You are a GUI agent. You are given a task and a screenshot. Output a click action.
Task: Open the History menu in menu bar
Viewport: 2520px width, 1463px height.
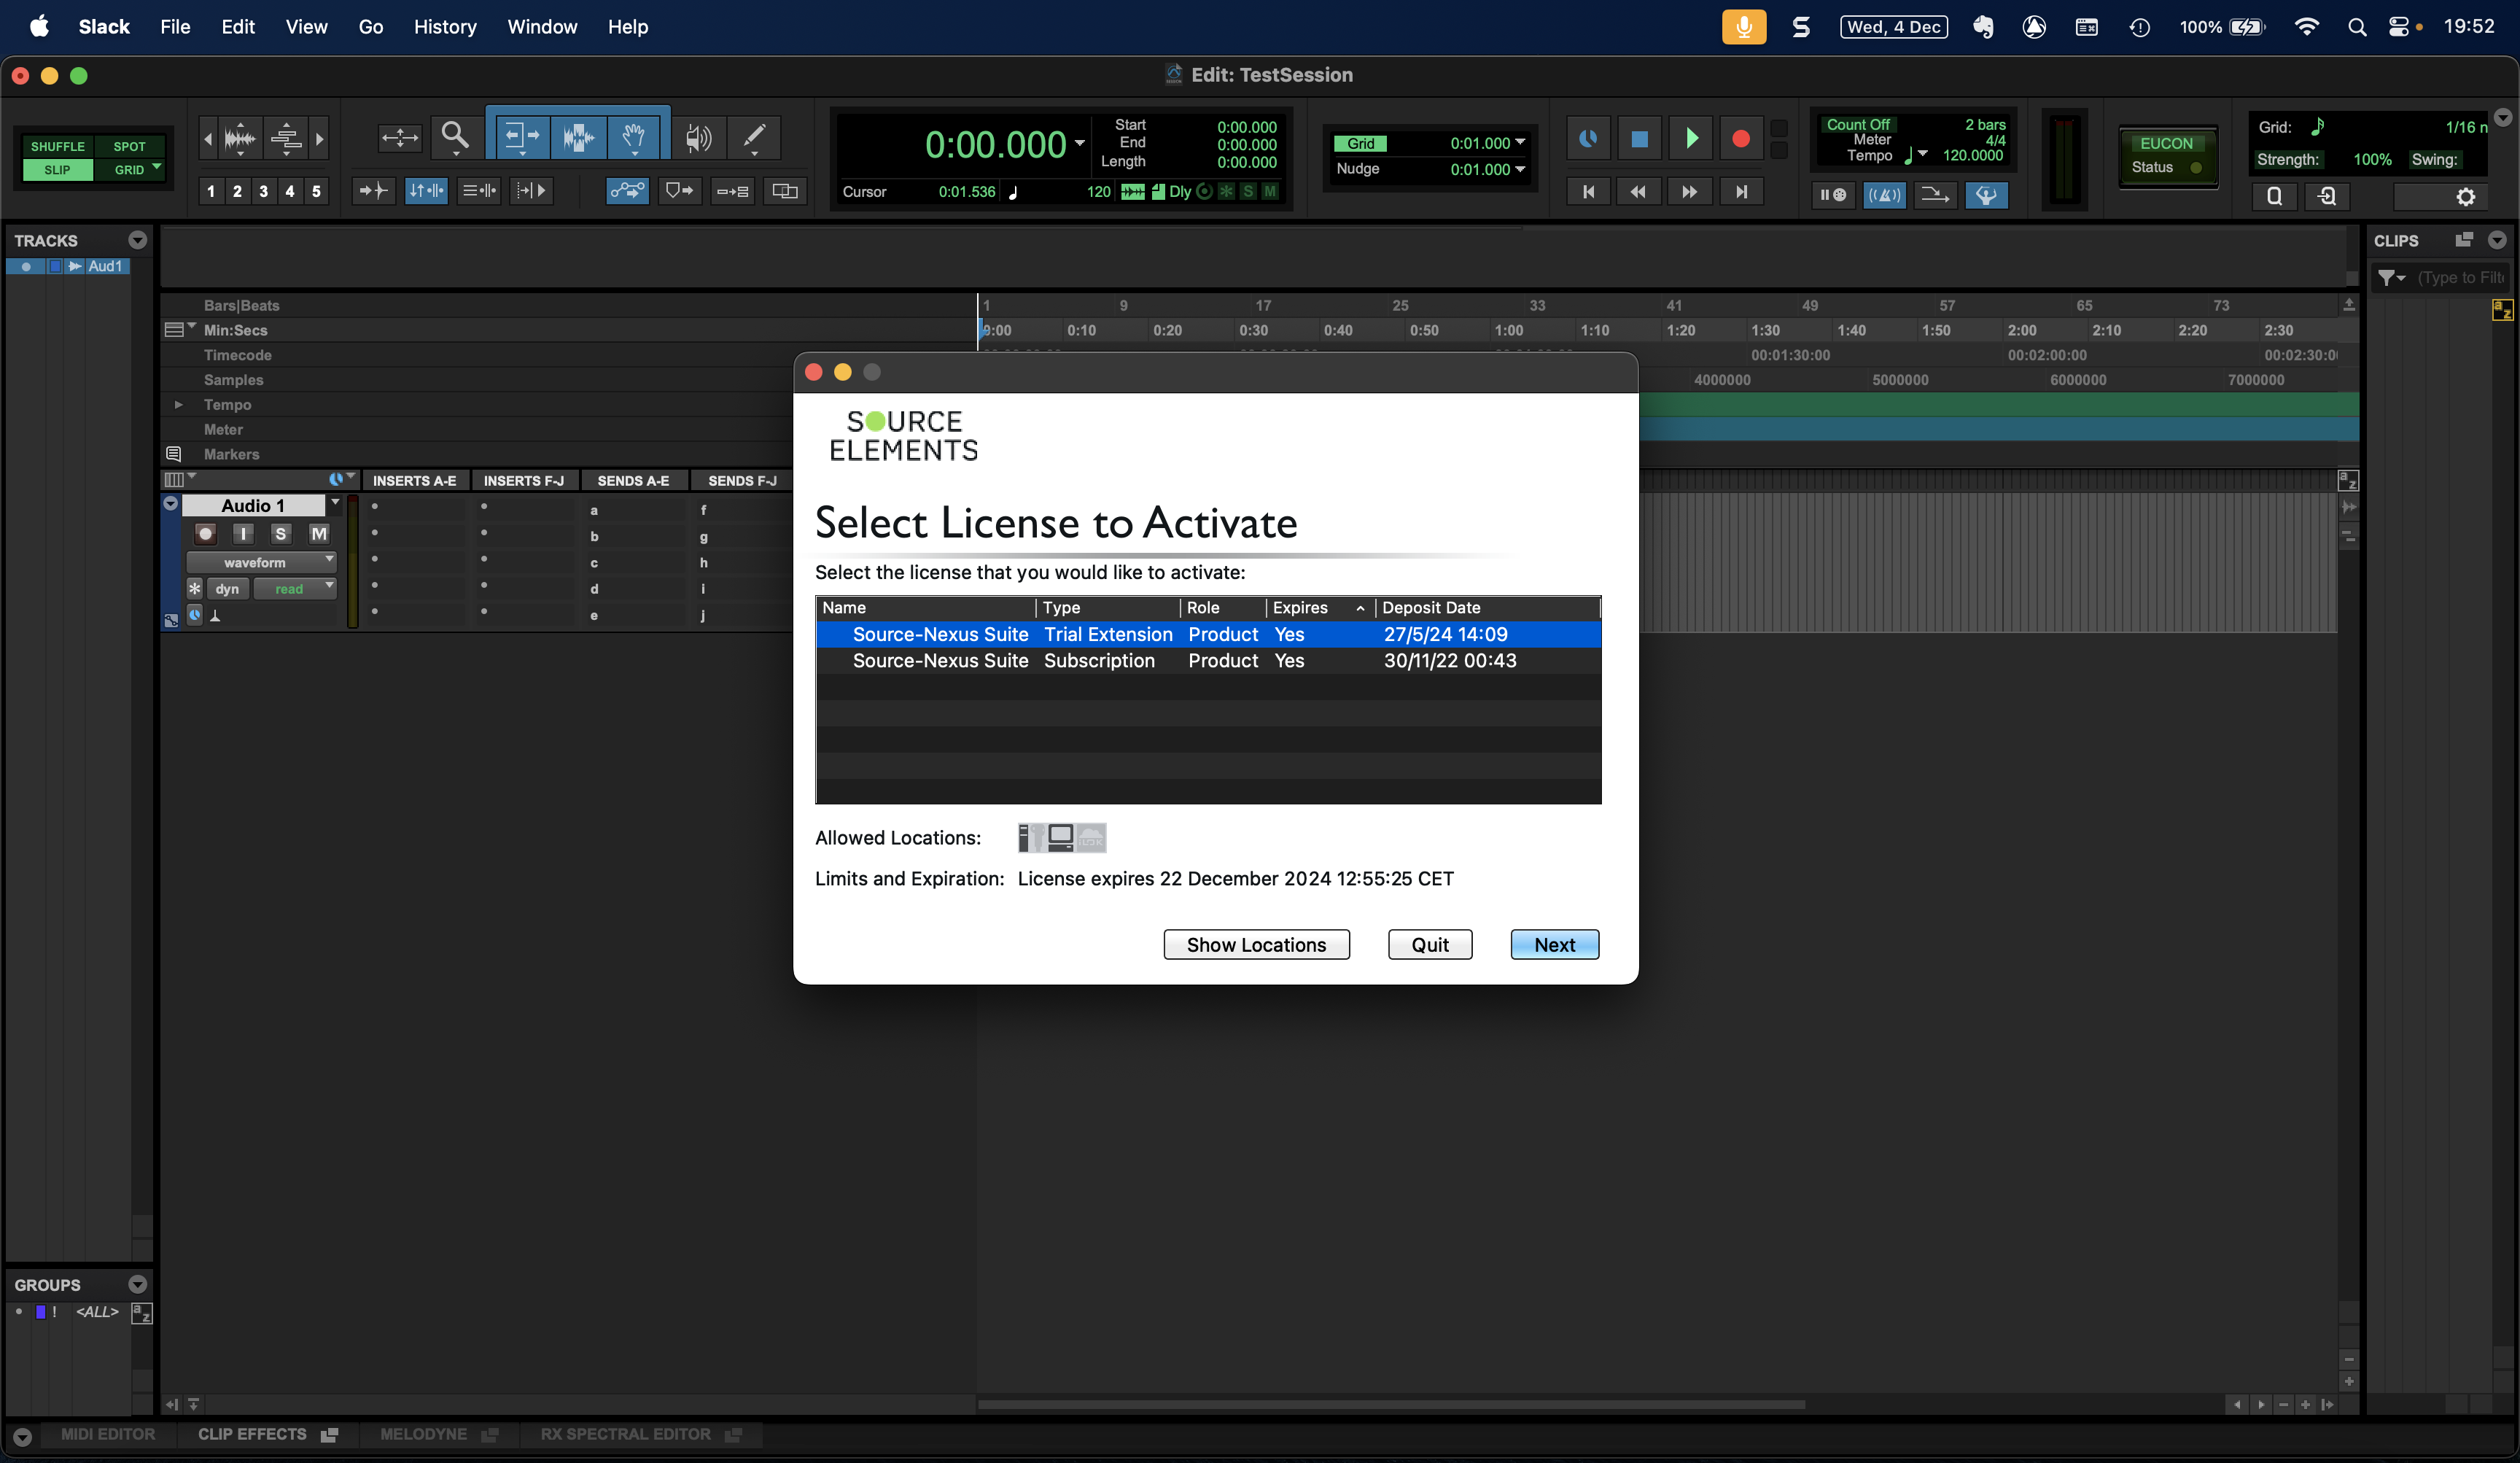pos(445,27)
